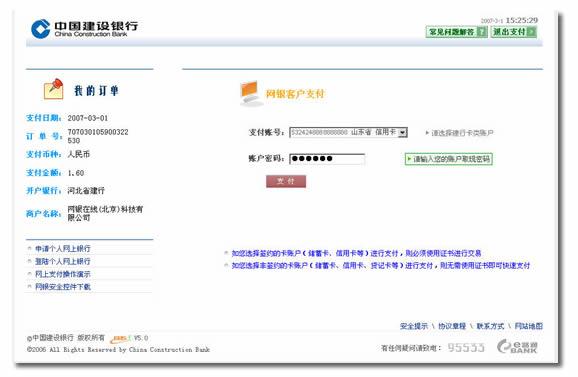Click the 95533 hotline number

click(466, 347)
